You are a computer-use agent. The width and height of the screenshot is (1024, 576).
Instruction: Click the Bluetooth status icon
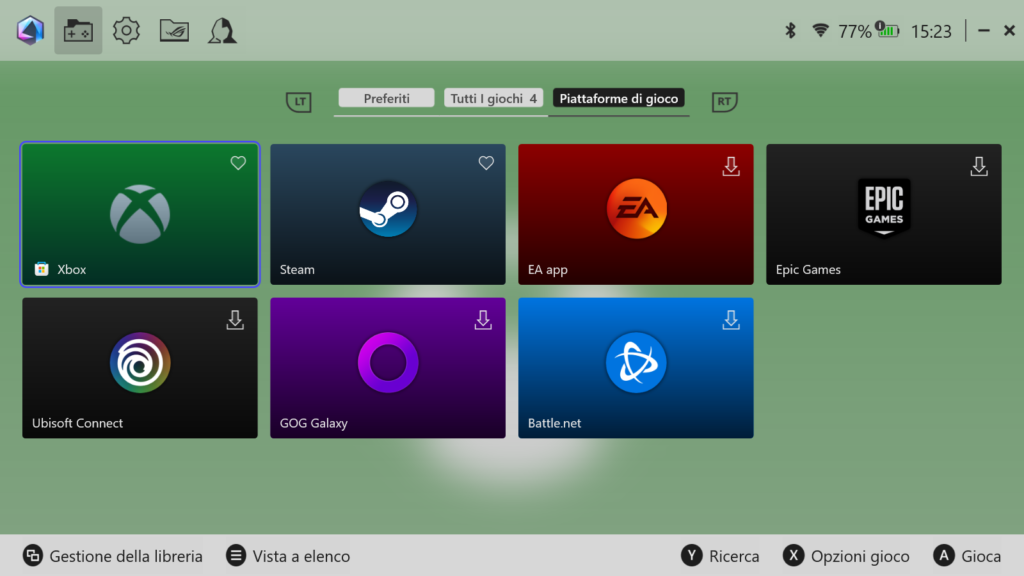[x=790, y=31]
